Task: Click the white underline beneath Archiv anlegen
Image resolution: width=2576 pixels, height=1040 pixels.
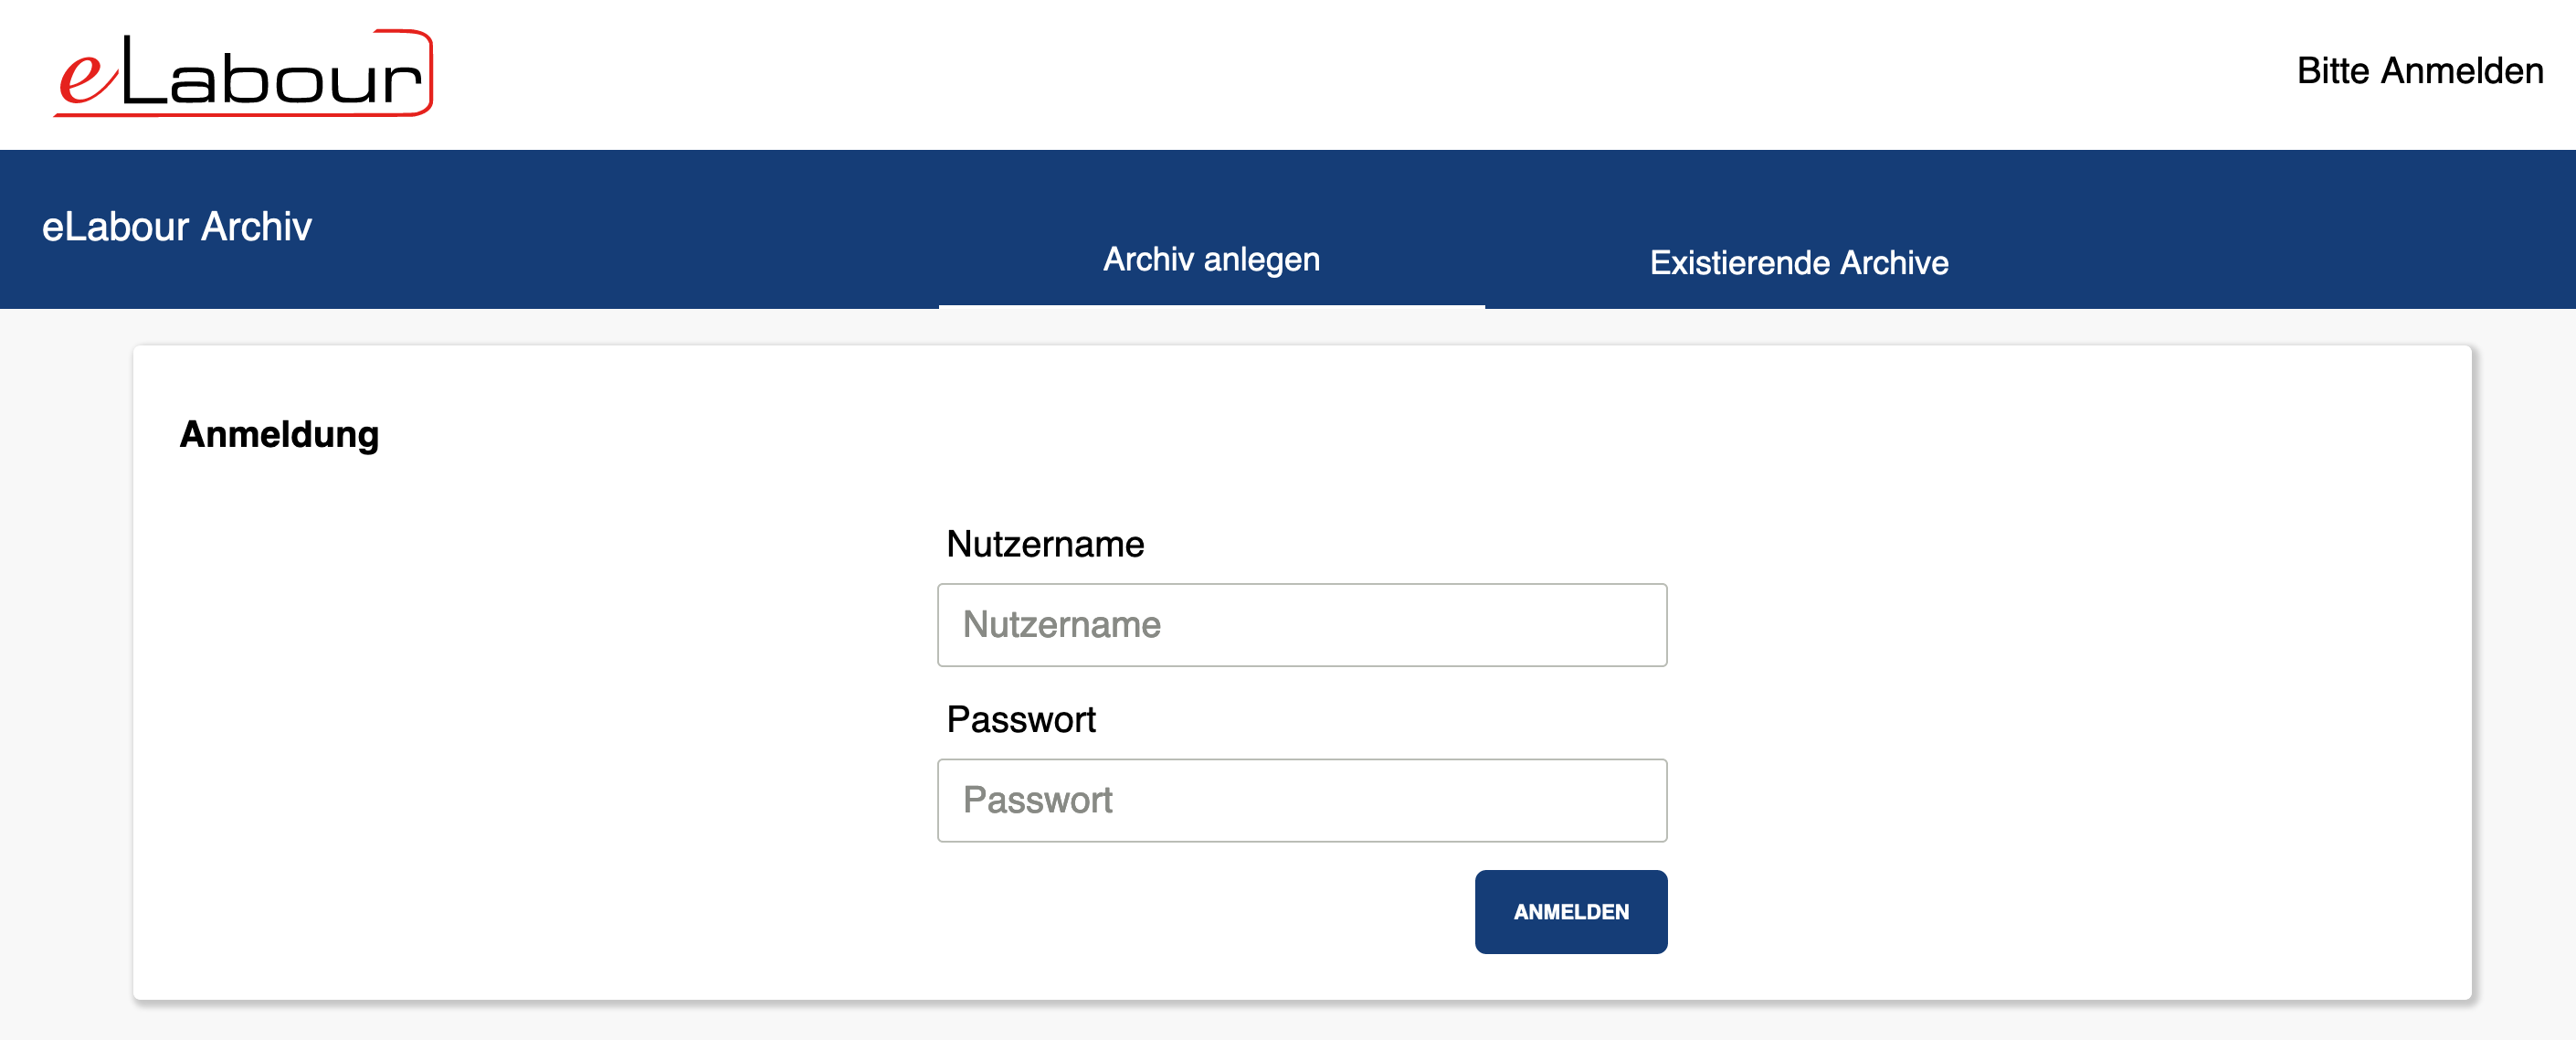Action: [1211, 306]
